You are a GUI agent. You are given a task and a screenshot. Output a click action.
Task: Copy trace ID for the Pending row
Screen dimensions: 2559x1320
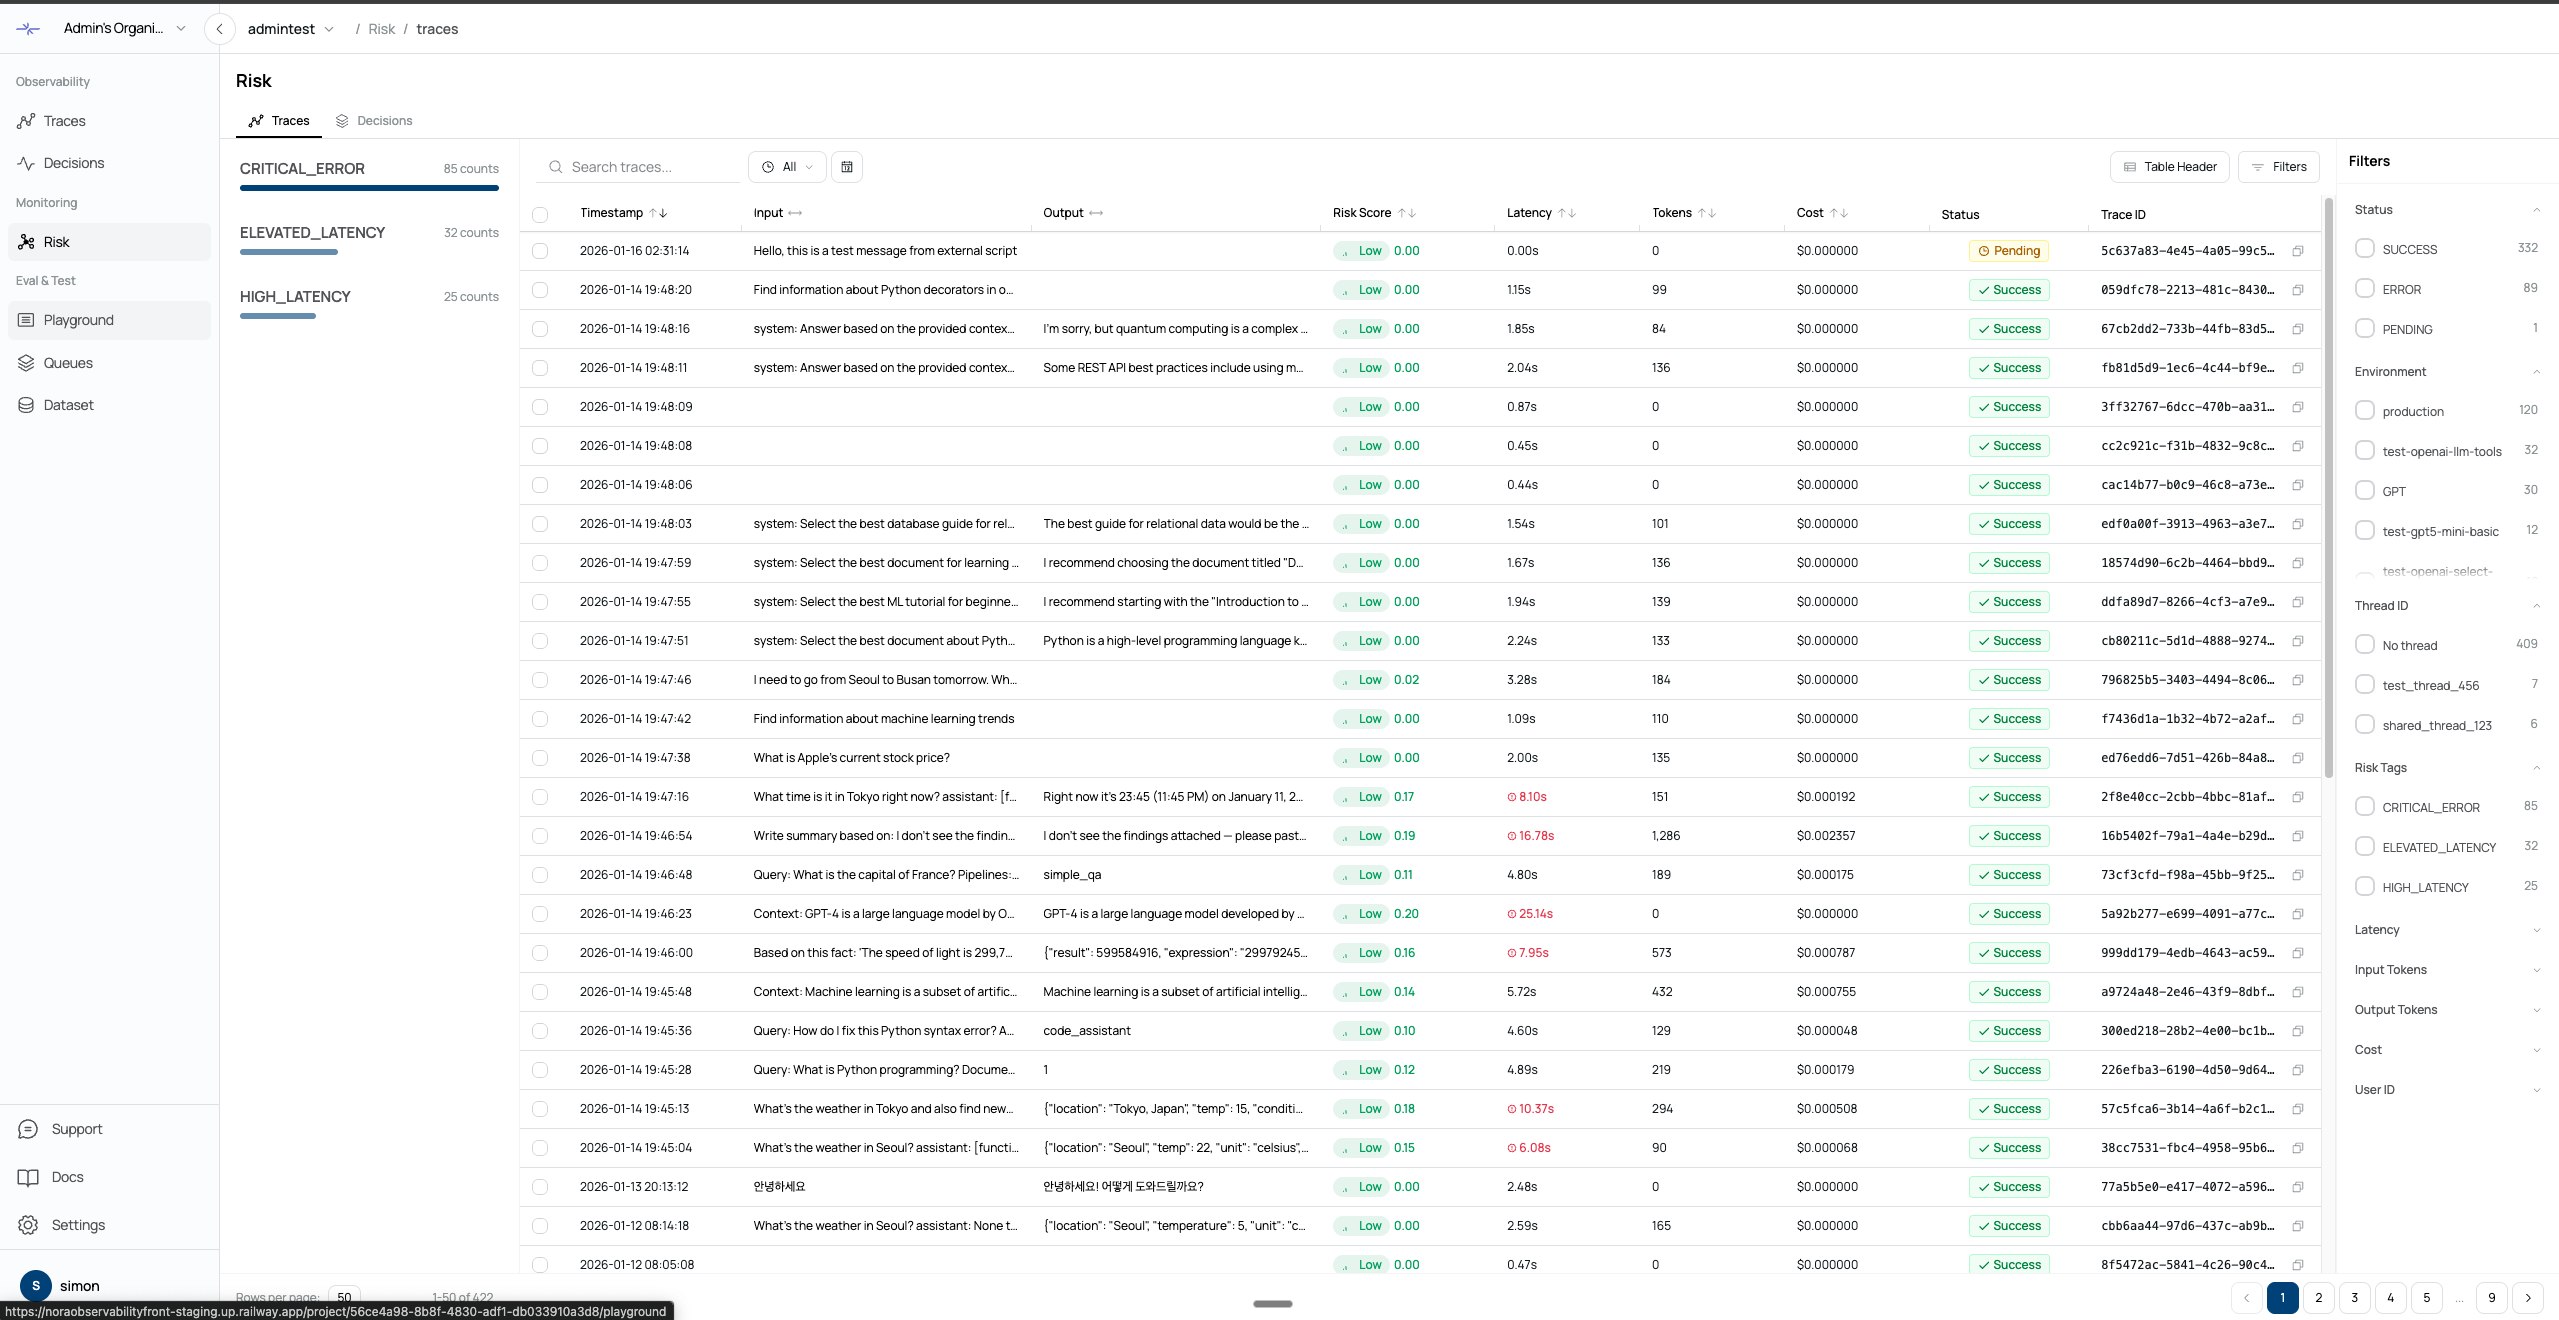pyautogui.click(x=2297, y=251)
